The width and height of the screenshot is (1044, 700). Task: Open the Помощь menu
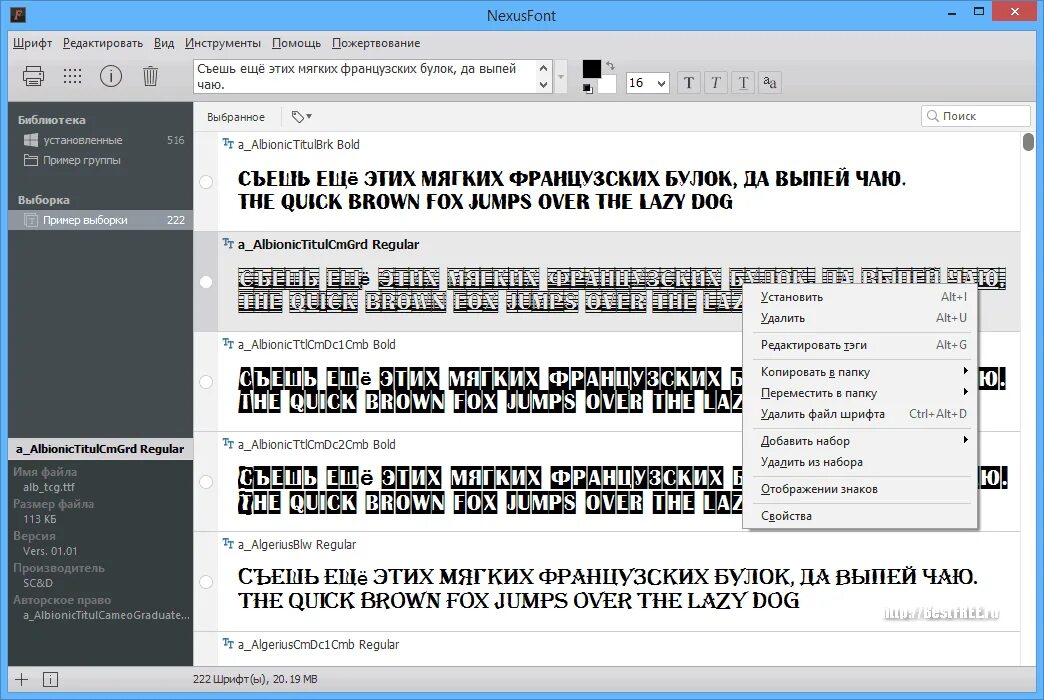point(296,43)
